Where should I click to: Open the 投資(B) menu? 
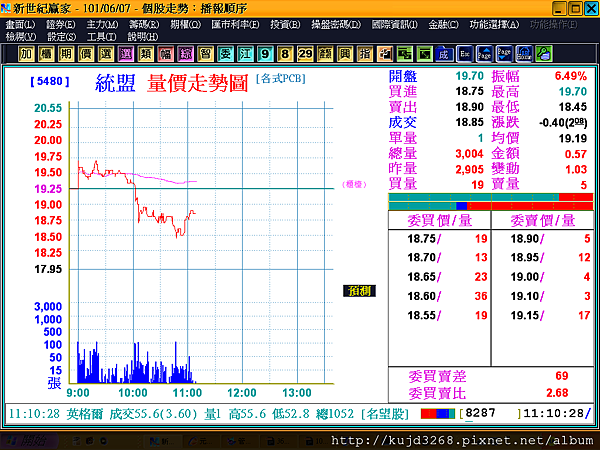pyautogui.click(x=285, y=24)
